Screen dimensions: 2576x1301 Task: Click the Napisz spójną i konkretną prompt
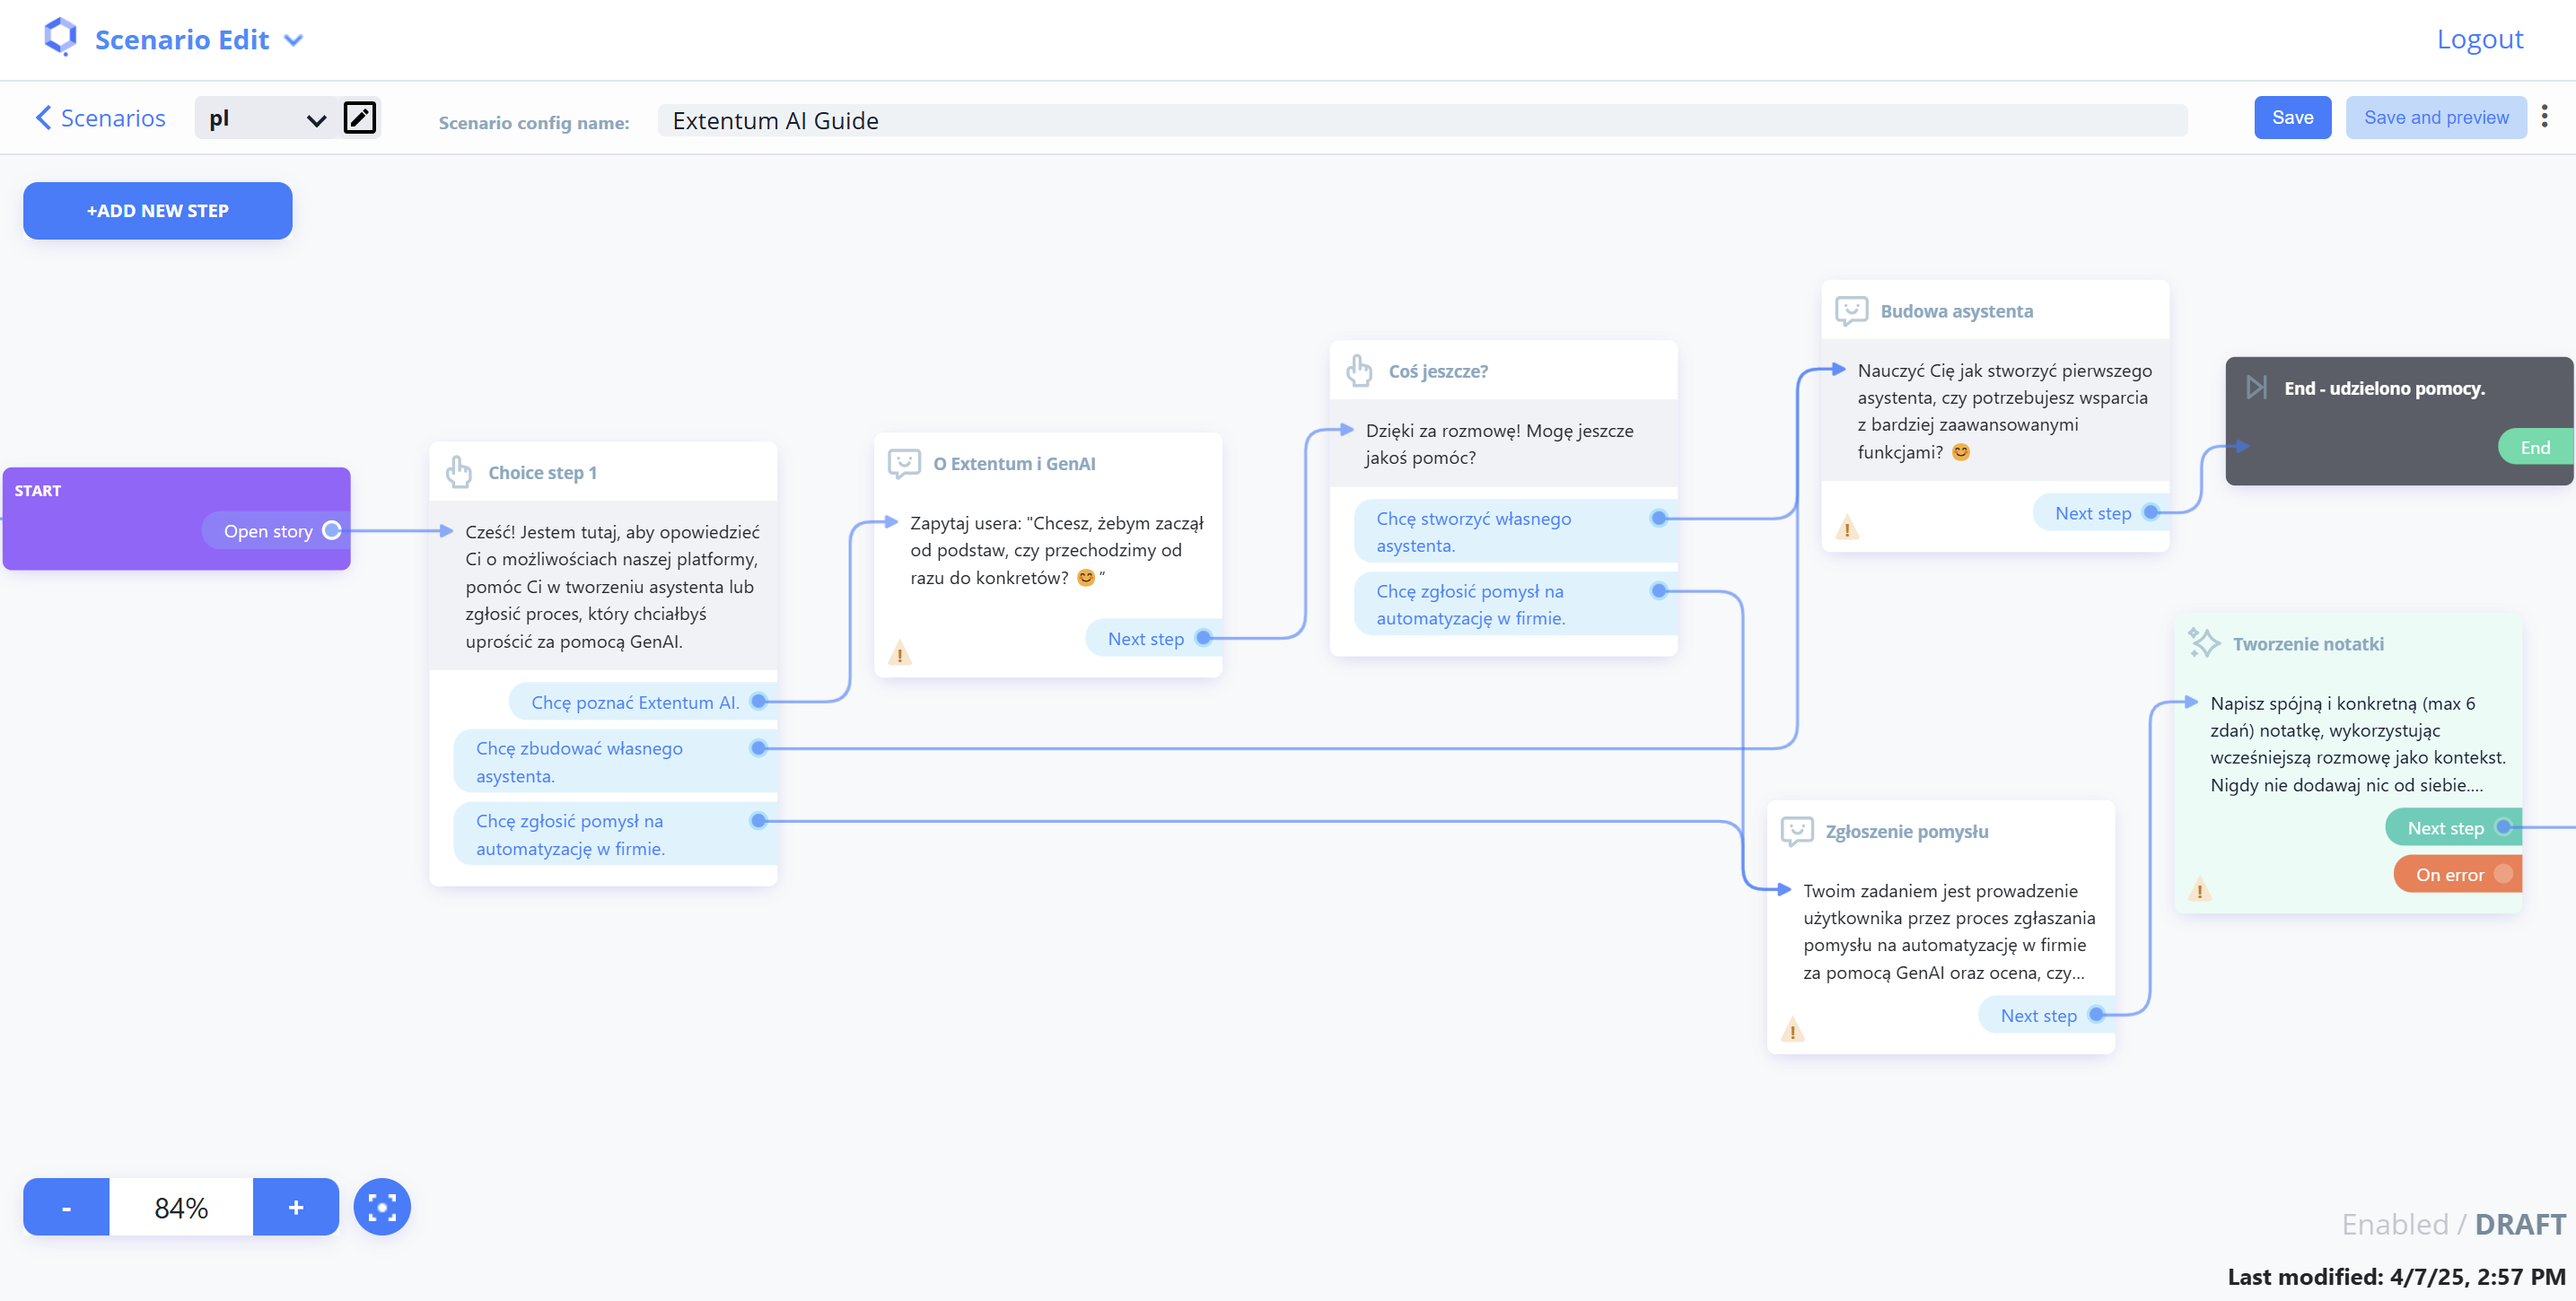tap(2357, 744)
